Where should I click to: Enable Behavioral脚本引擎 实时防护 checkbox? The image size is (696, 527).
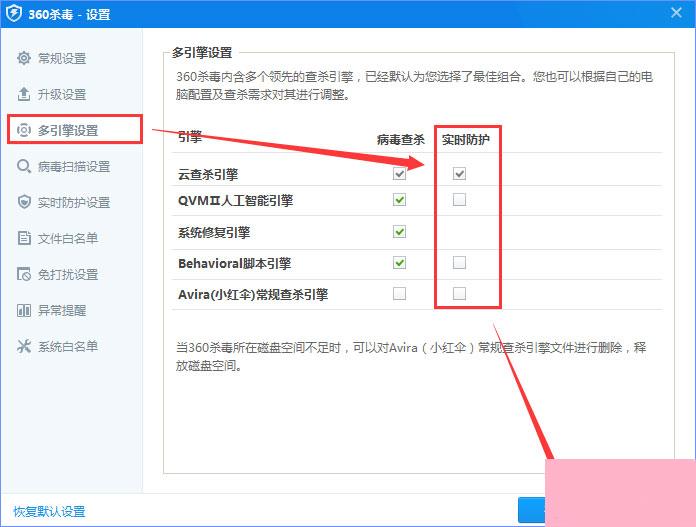pyautogui.click(x=459, y=263)
